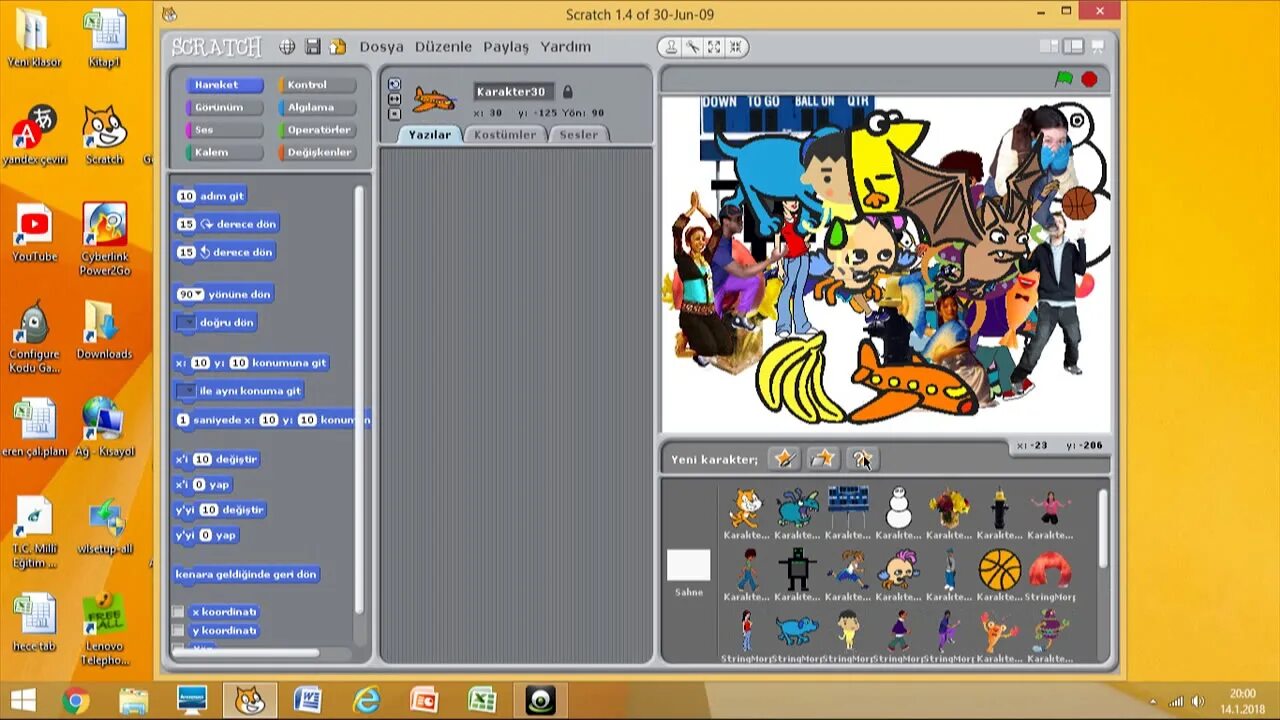Screen dimensions: 1280x720
Task: Select Hareket block category
Action: [x=224, y=85]
